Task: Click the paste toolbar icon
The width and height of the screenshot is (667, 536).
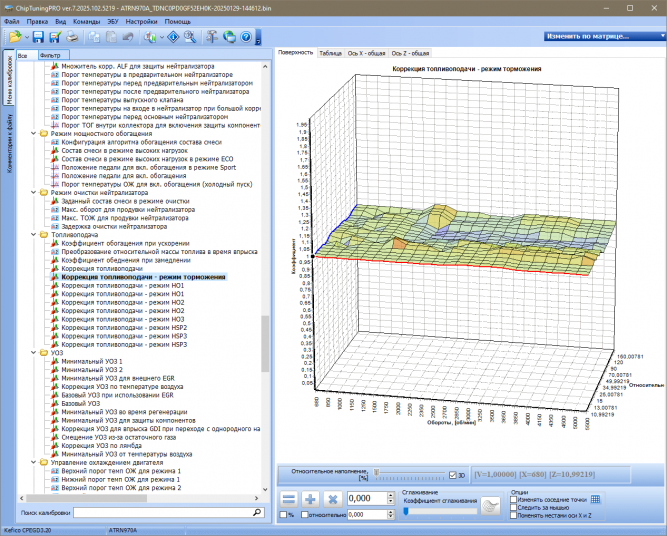Action: (111, 37)
